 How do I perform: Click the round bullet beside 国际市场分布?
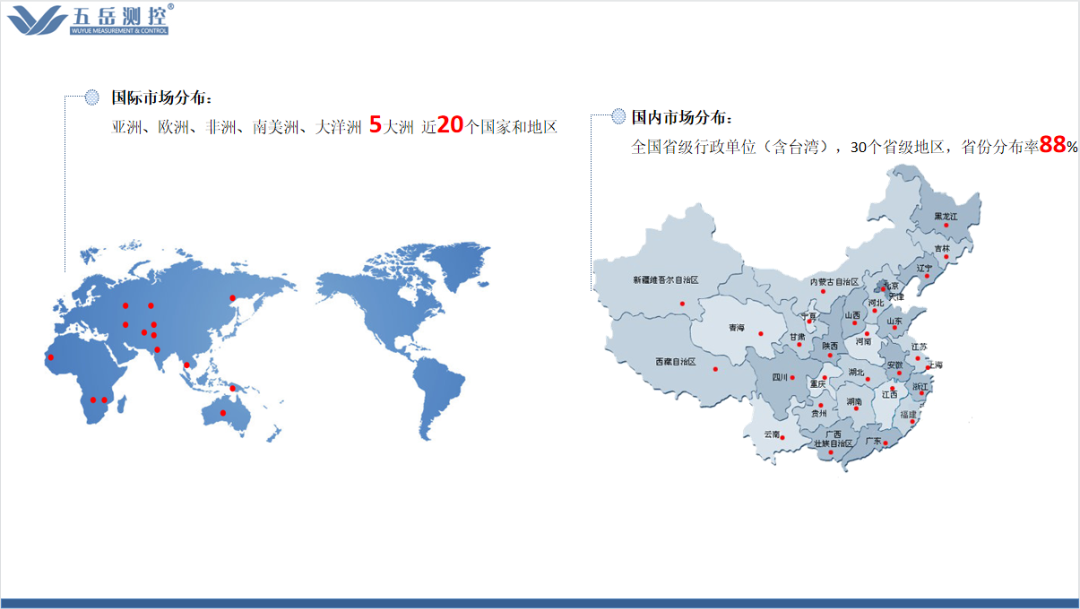coord(91,97)
